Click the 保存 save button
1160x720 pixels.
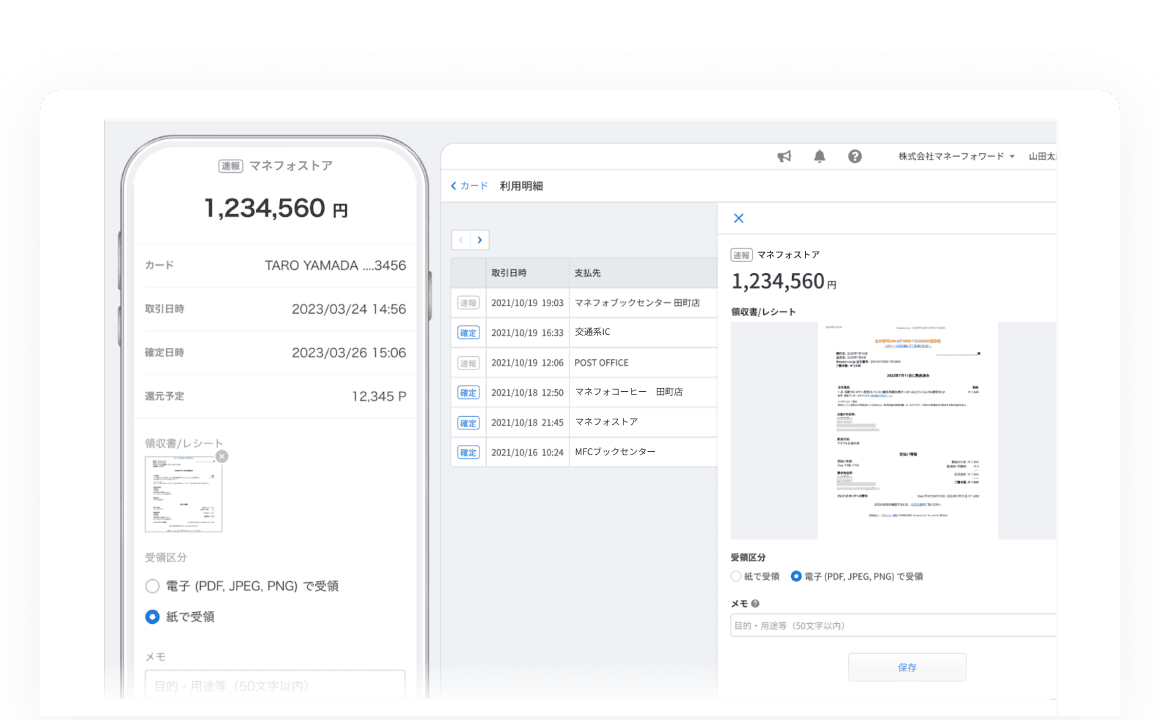[x=907, y=667]
